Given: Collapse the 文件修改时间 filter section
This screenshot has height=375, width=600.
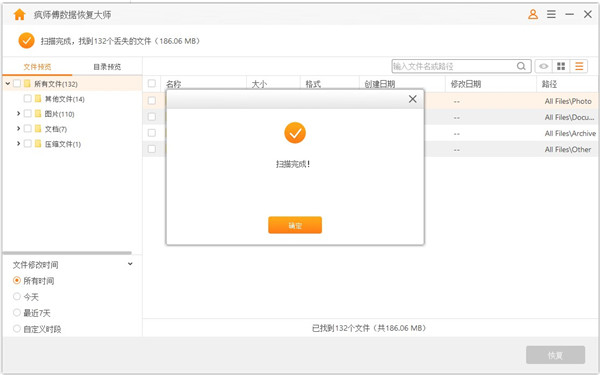Looking at the screenshot, I should coord(130,264).
